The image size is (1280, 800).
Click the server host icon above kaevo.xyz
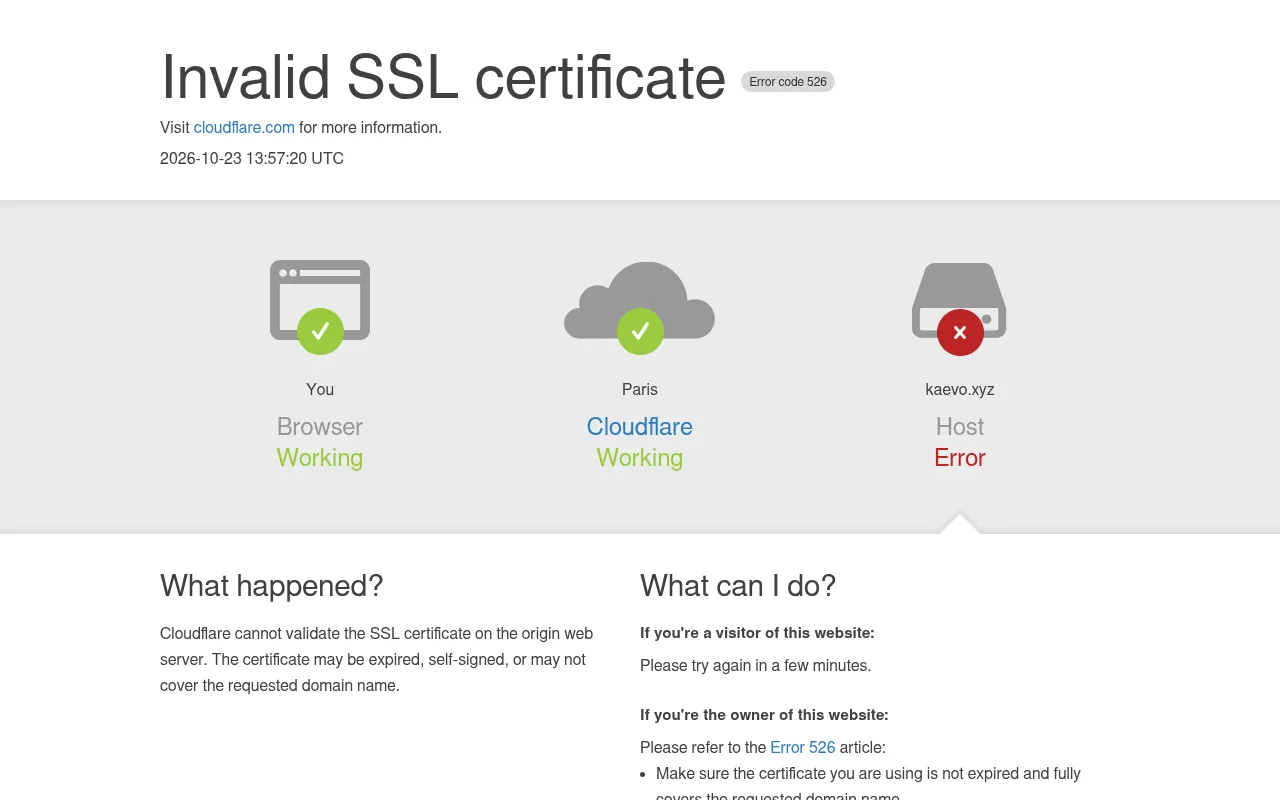(x=959, y=308)
